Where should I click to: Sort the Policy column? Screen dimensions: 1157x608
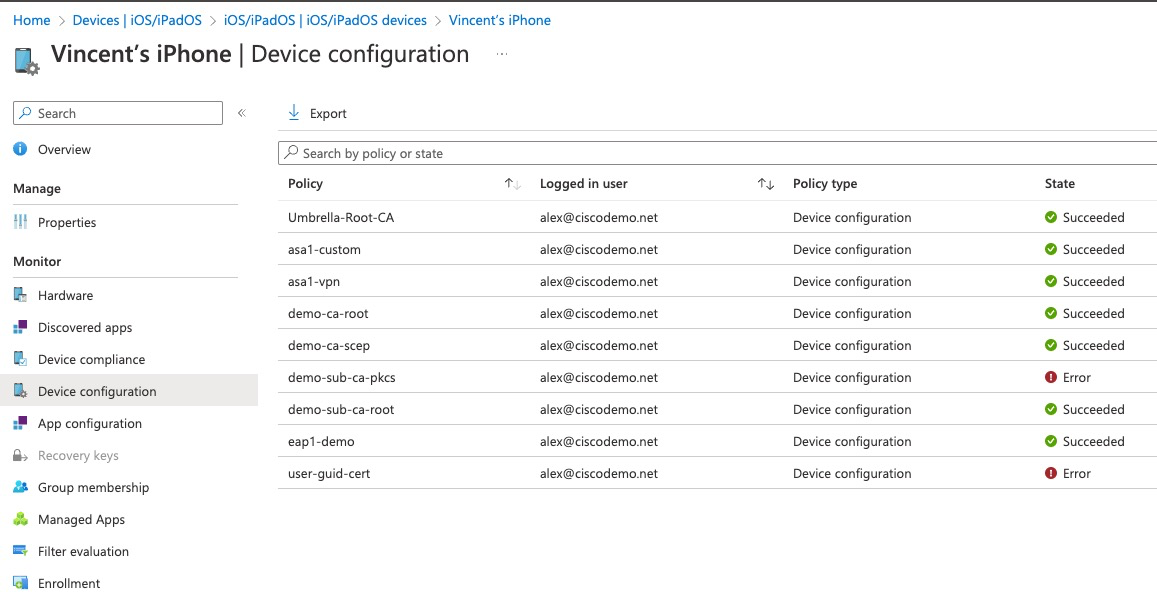(x=511, y=184)
